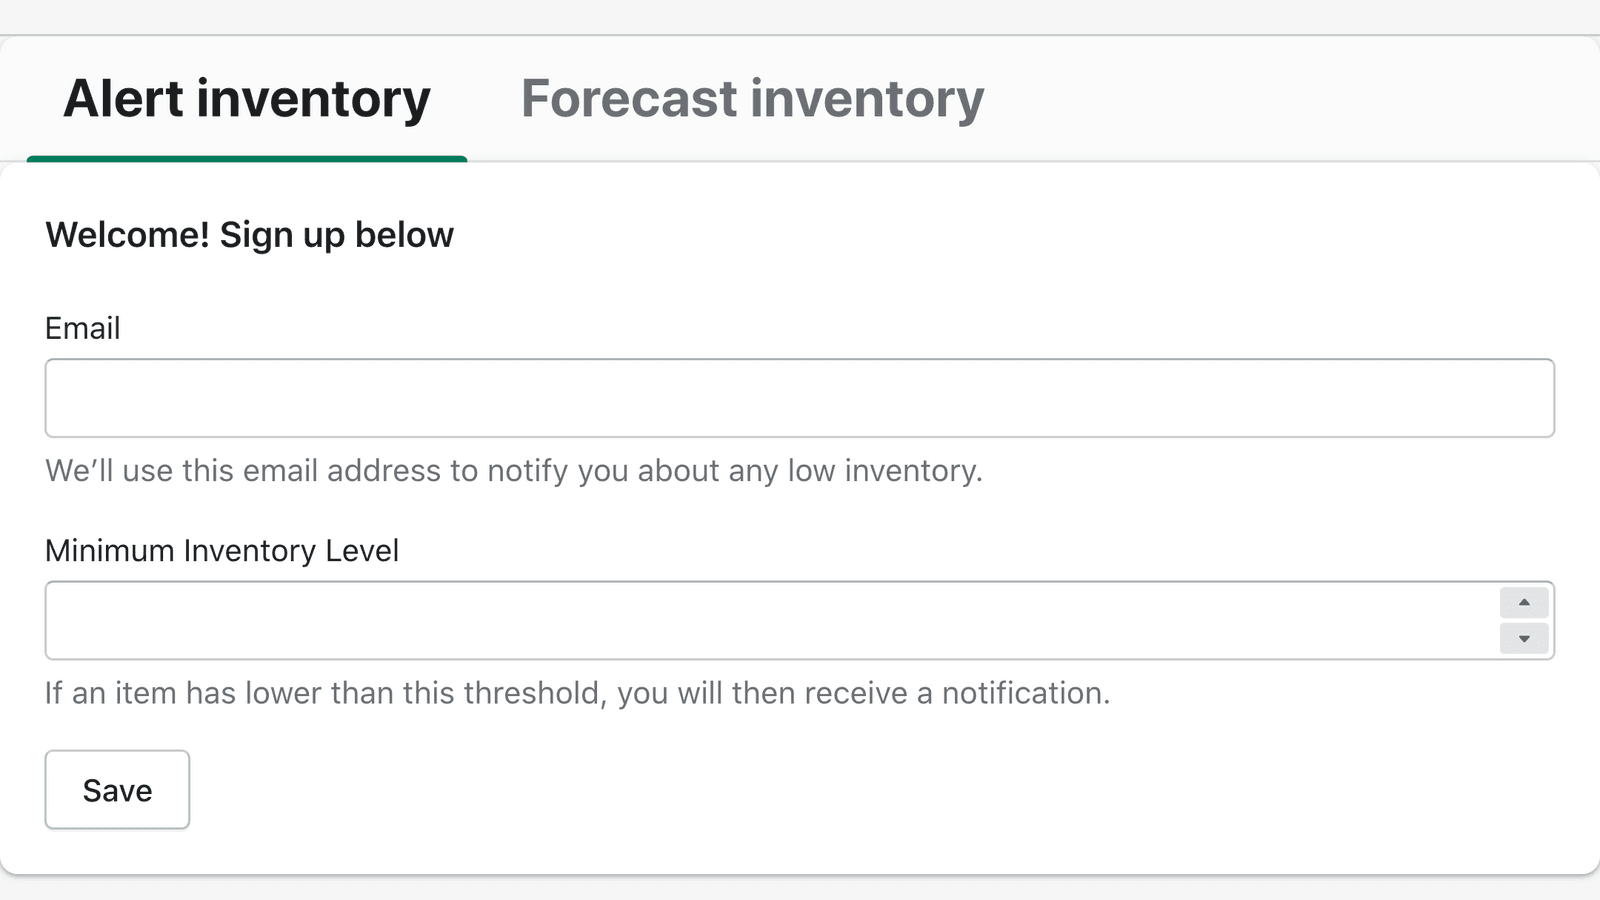Image resolution: width=1600 pixels, height=900 pixels.
Task: Click the Email field label
Action: pyautogui.click(x=82, y=328)
